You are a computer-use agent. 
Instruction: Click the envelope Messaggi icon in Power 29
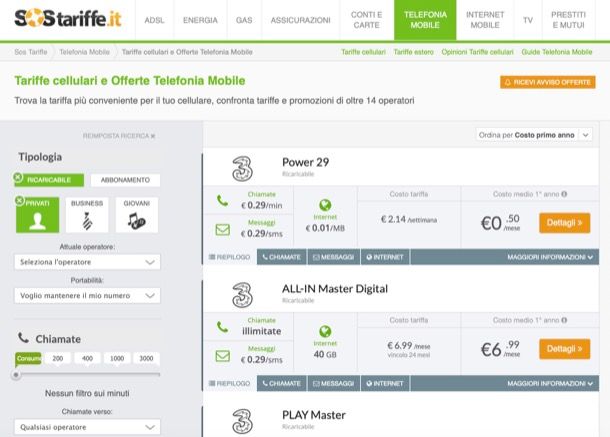pyautogui.click(x=223, y=230)
